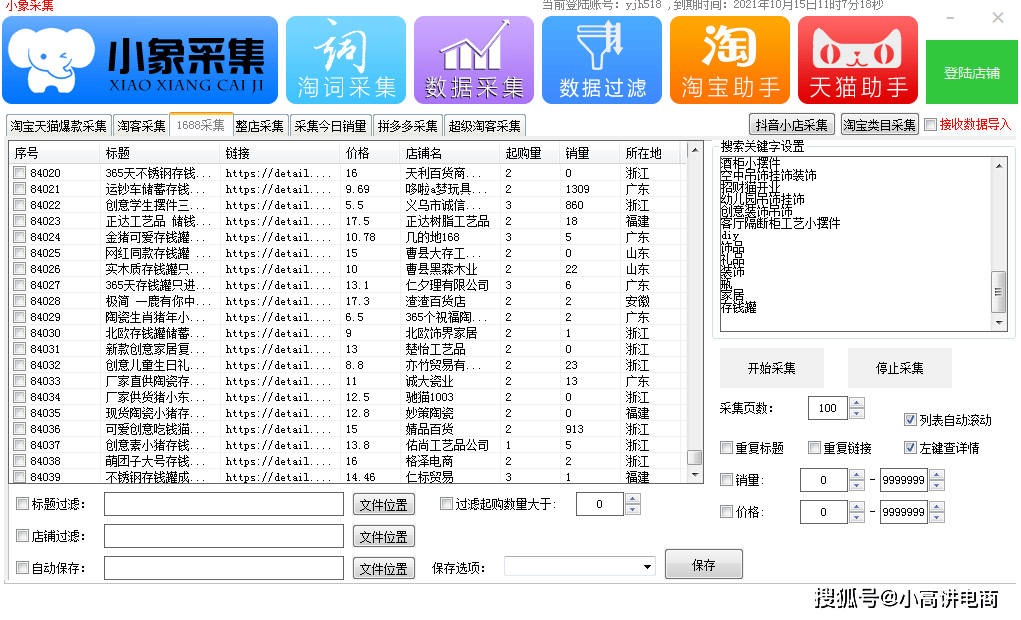
Task: Enable the 店铺过滤 checkbox
Action: [x=23, y=535]
